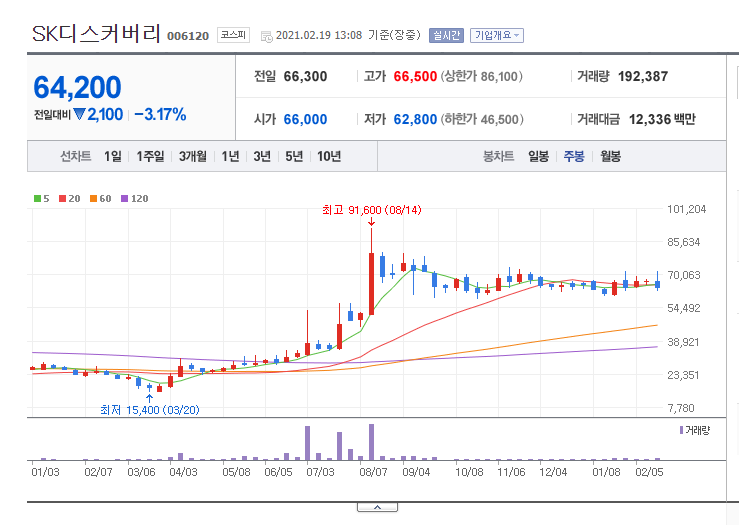Click the tallest volume bar near 08/07
Screen dimensions: 739x525
tap(371, 442)
